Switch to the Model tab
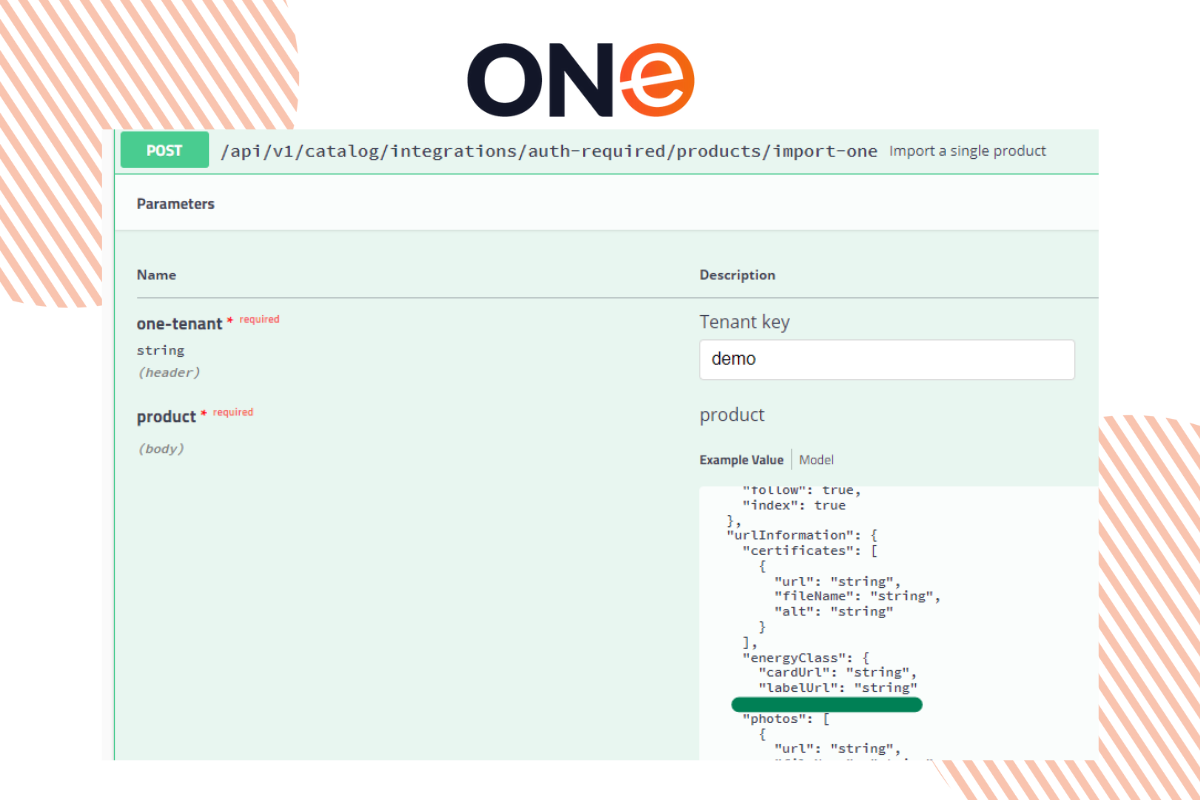1200x800 pixels. [x=816, y=460]
